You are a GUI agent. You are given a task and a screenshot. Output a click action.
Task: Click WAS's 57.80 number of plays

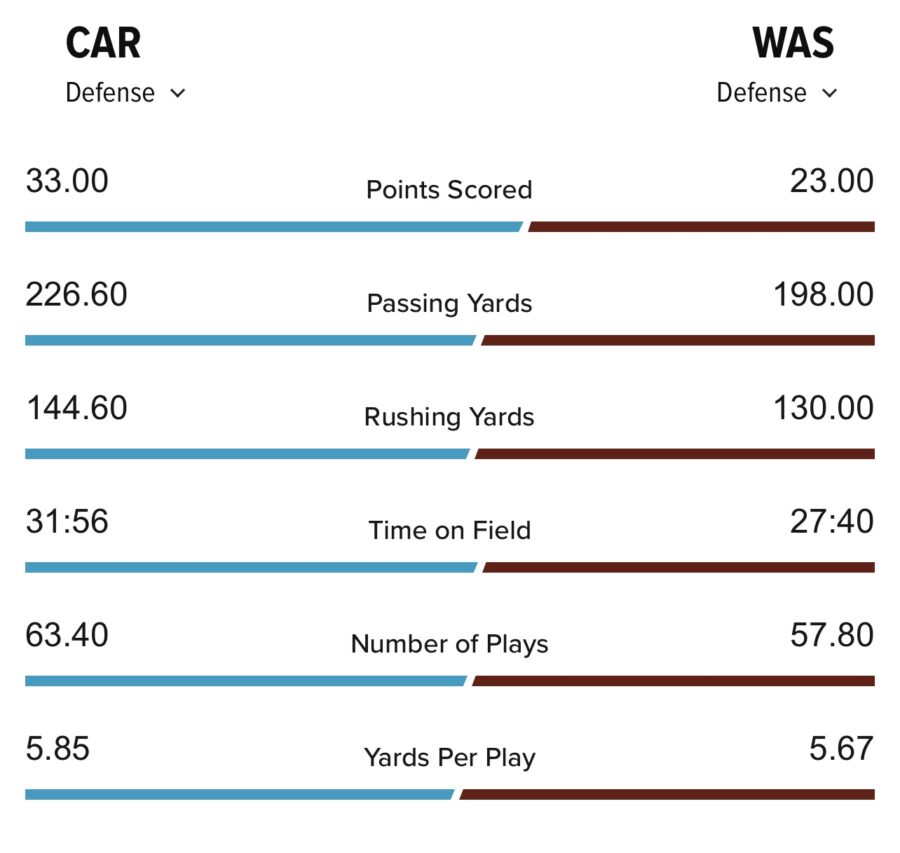(x=831, y=635)
